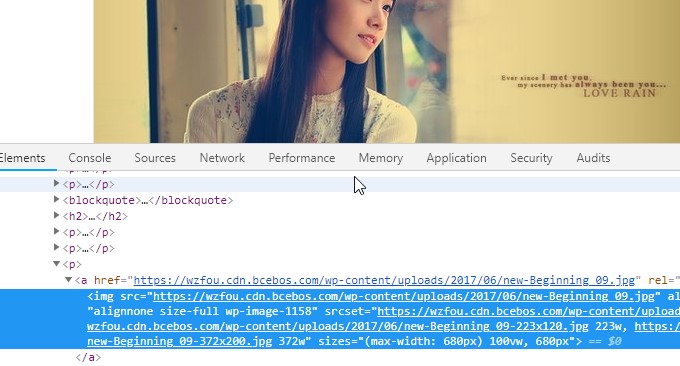
Task: Open the srcset new-Beginning_09-223x120.jpg link
Action: pos(338,326)
